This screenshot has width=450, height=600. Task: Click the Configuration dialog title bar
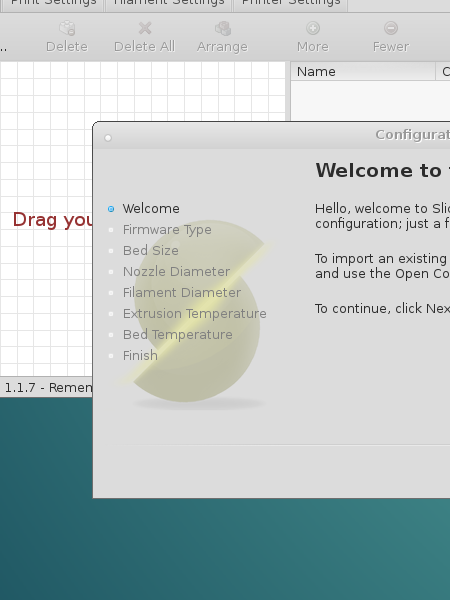[x=271, y=135]
